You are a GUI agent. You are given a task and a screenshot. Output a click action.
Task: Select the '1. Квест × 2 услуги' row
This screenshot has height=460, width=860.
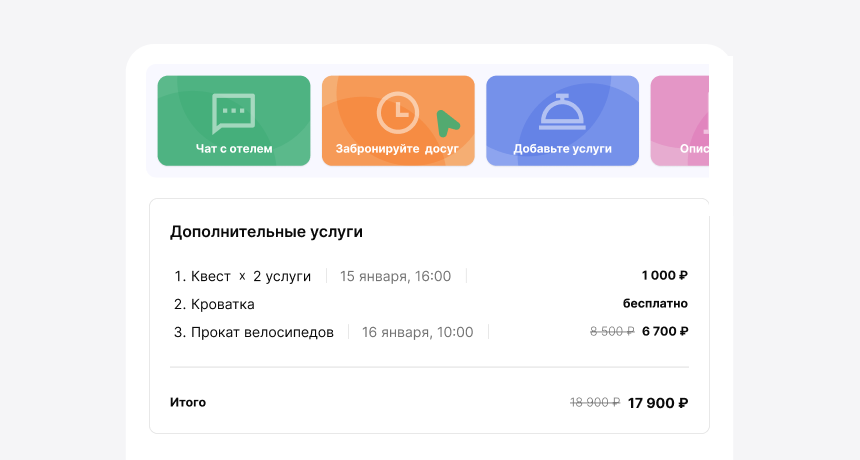429,276
